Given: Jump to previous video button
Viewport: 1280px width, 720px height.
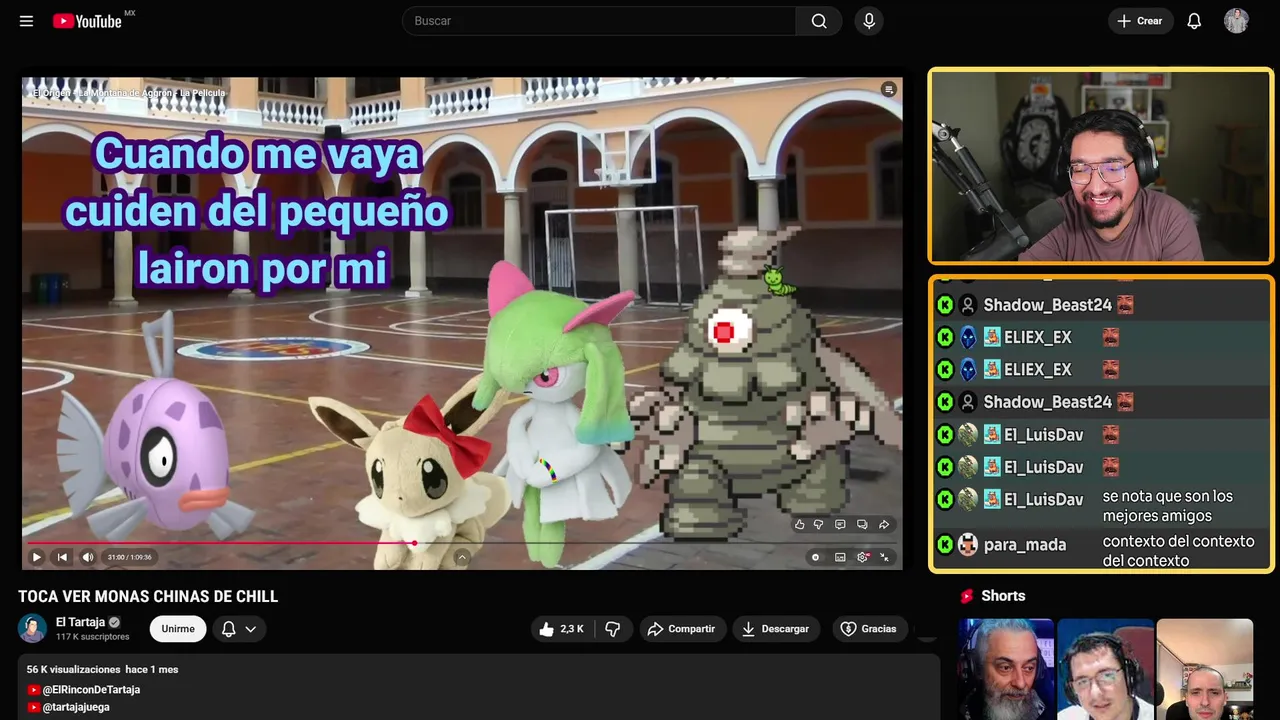Looking at the screenshot, I should (62, 557).
